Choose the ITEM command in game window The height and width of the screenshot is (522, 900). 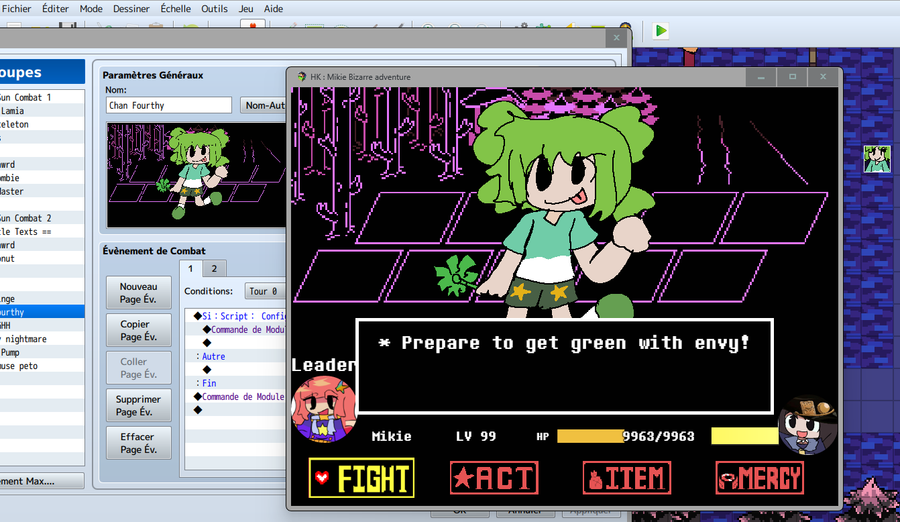[x=627, y=478]
